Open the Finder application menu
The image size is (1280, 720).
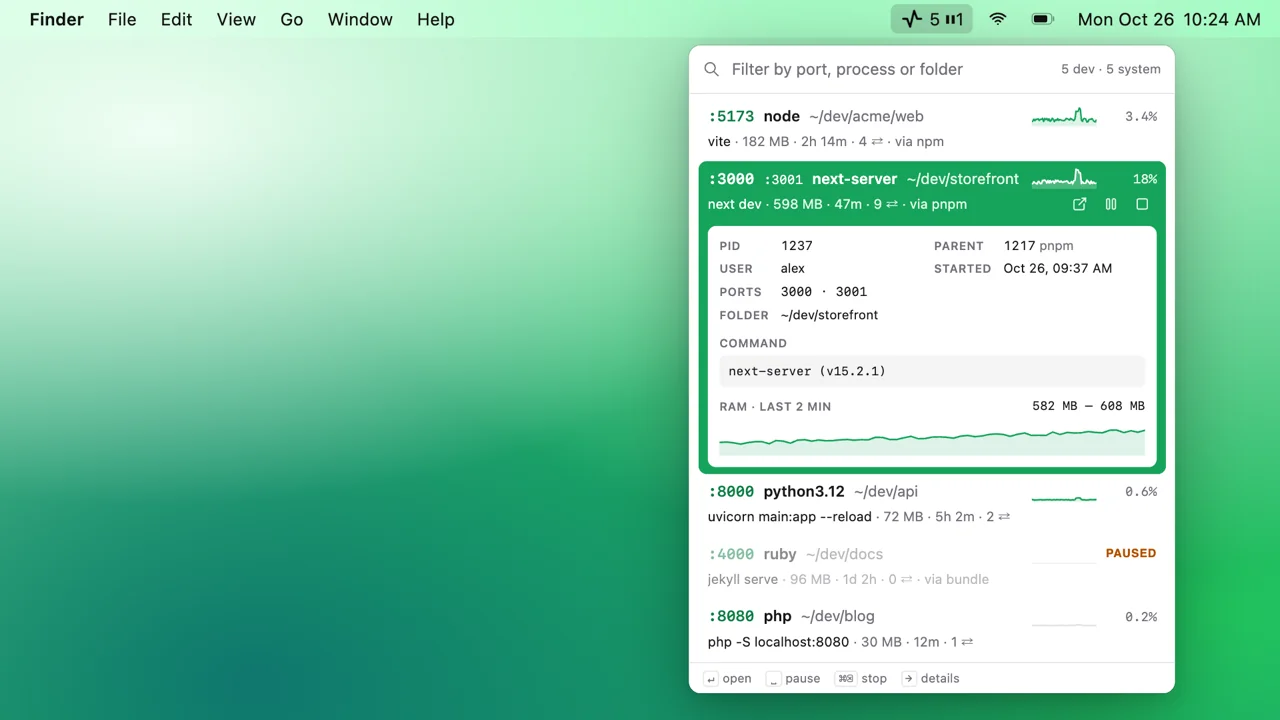[57, 19]
